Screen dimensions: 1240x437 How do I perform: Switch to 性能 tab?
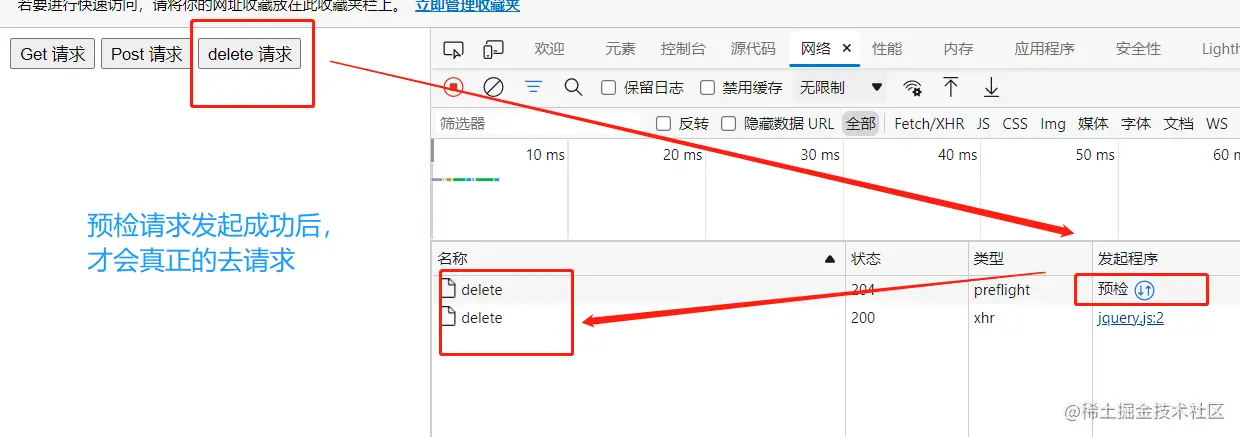[887, 49]
